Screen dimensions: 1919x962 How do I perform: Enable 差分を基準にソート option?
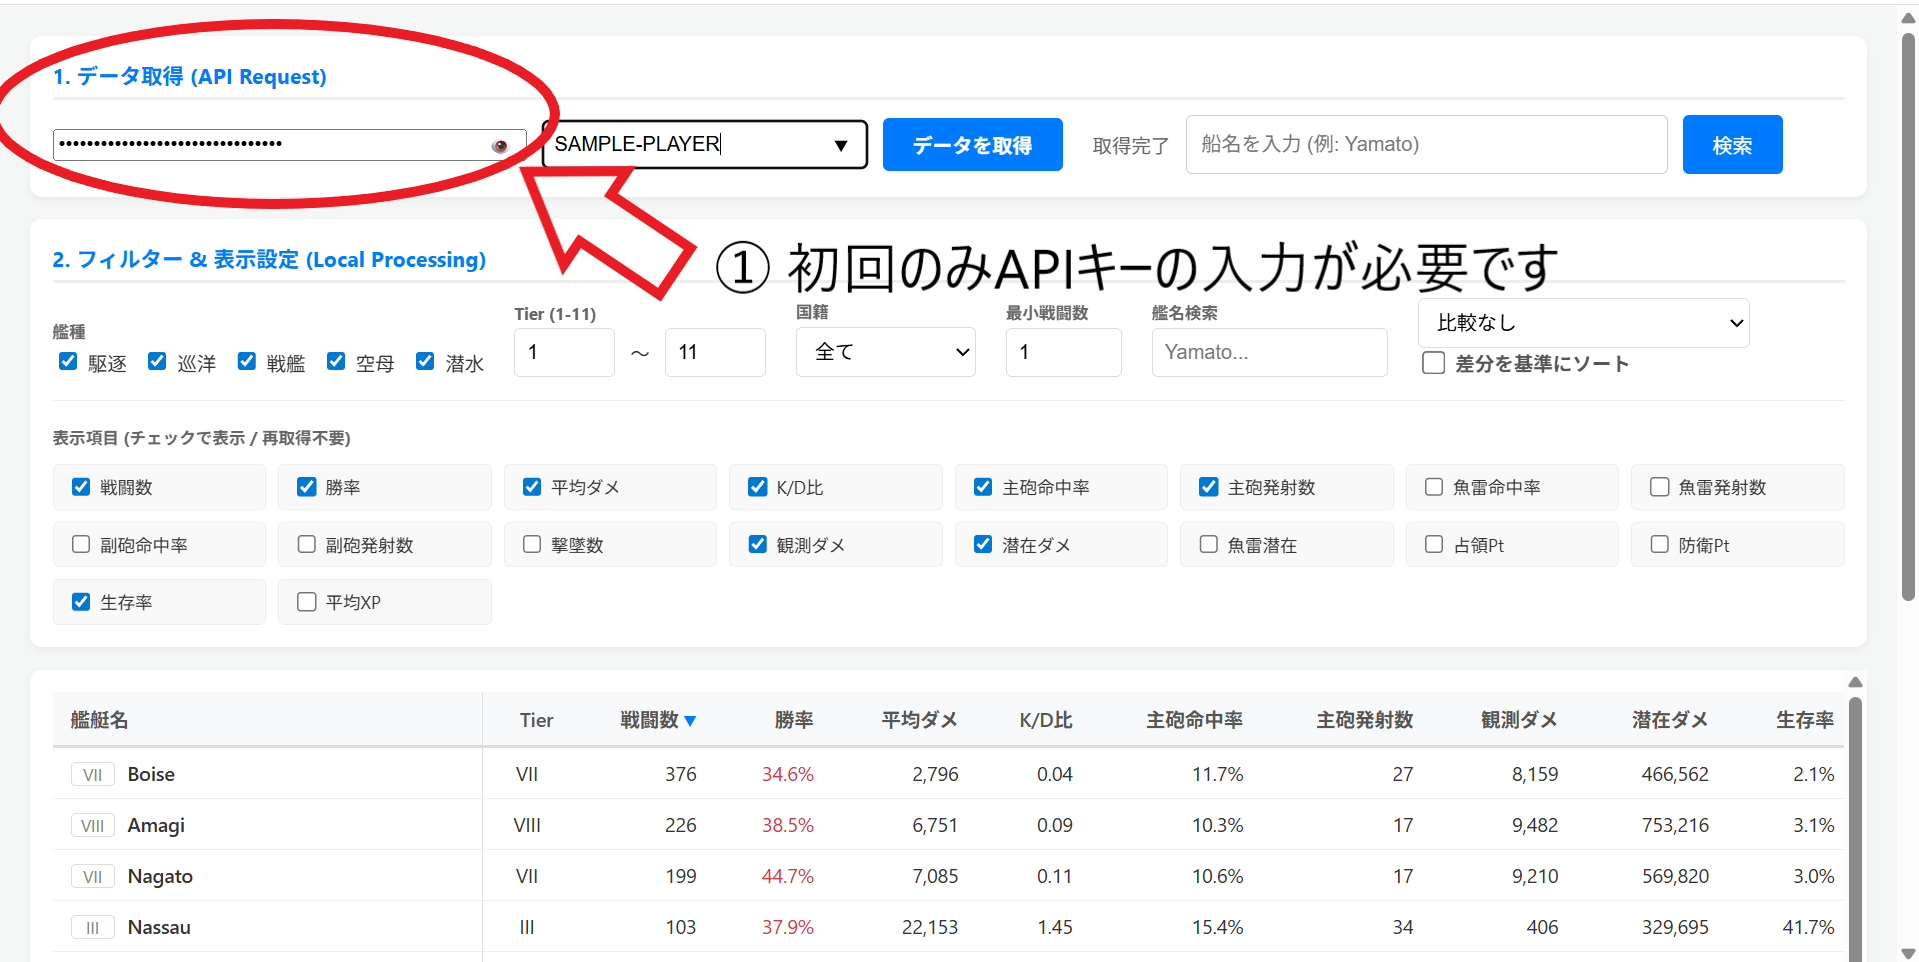[1434, 363]
